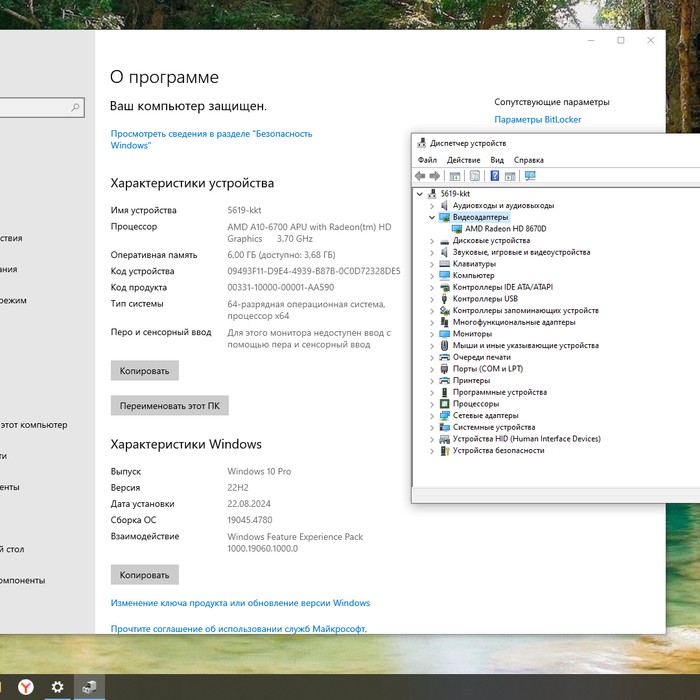This screenshot has height=700, width=700.
Task: Click the version value 22H2
Action: (238, 488)
